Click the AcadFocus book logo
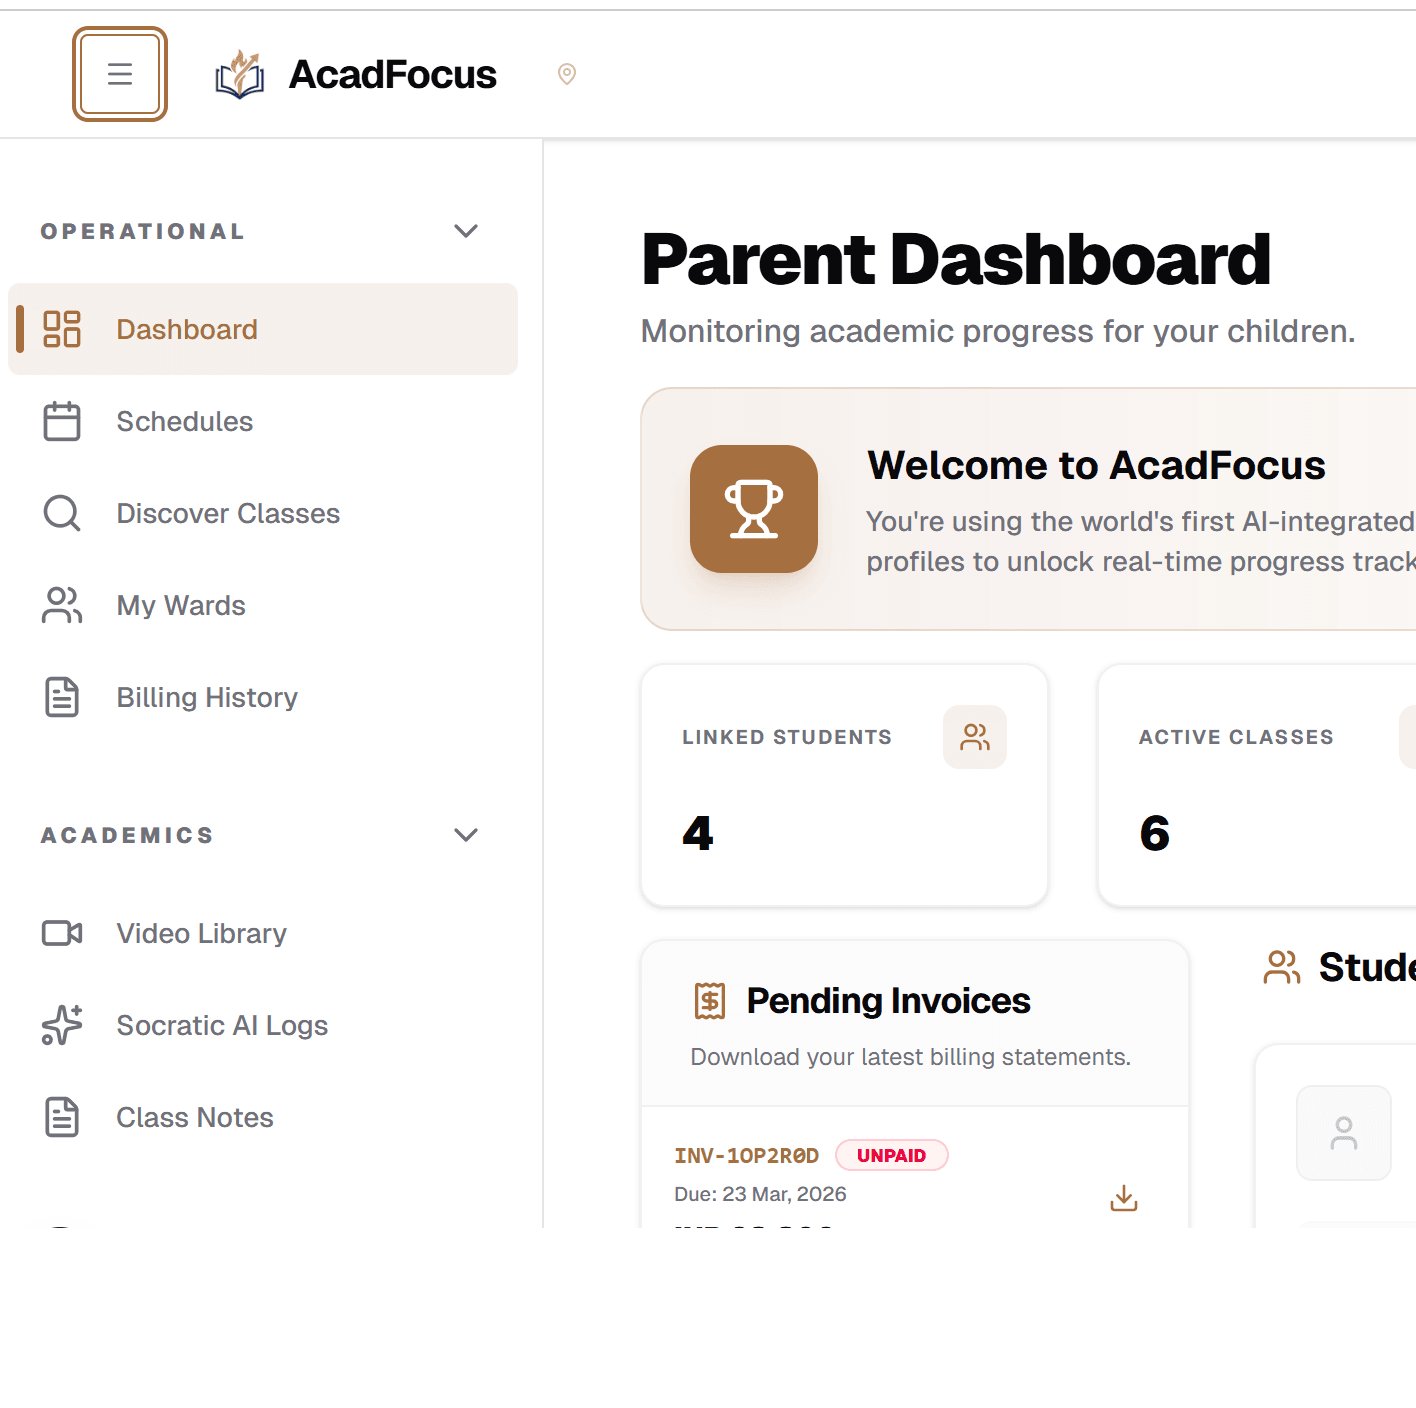This screenshot has width=1416, height=1408. pyautogui.click(x=239, y=73)
